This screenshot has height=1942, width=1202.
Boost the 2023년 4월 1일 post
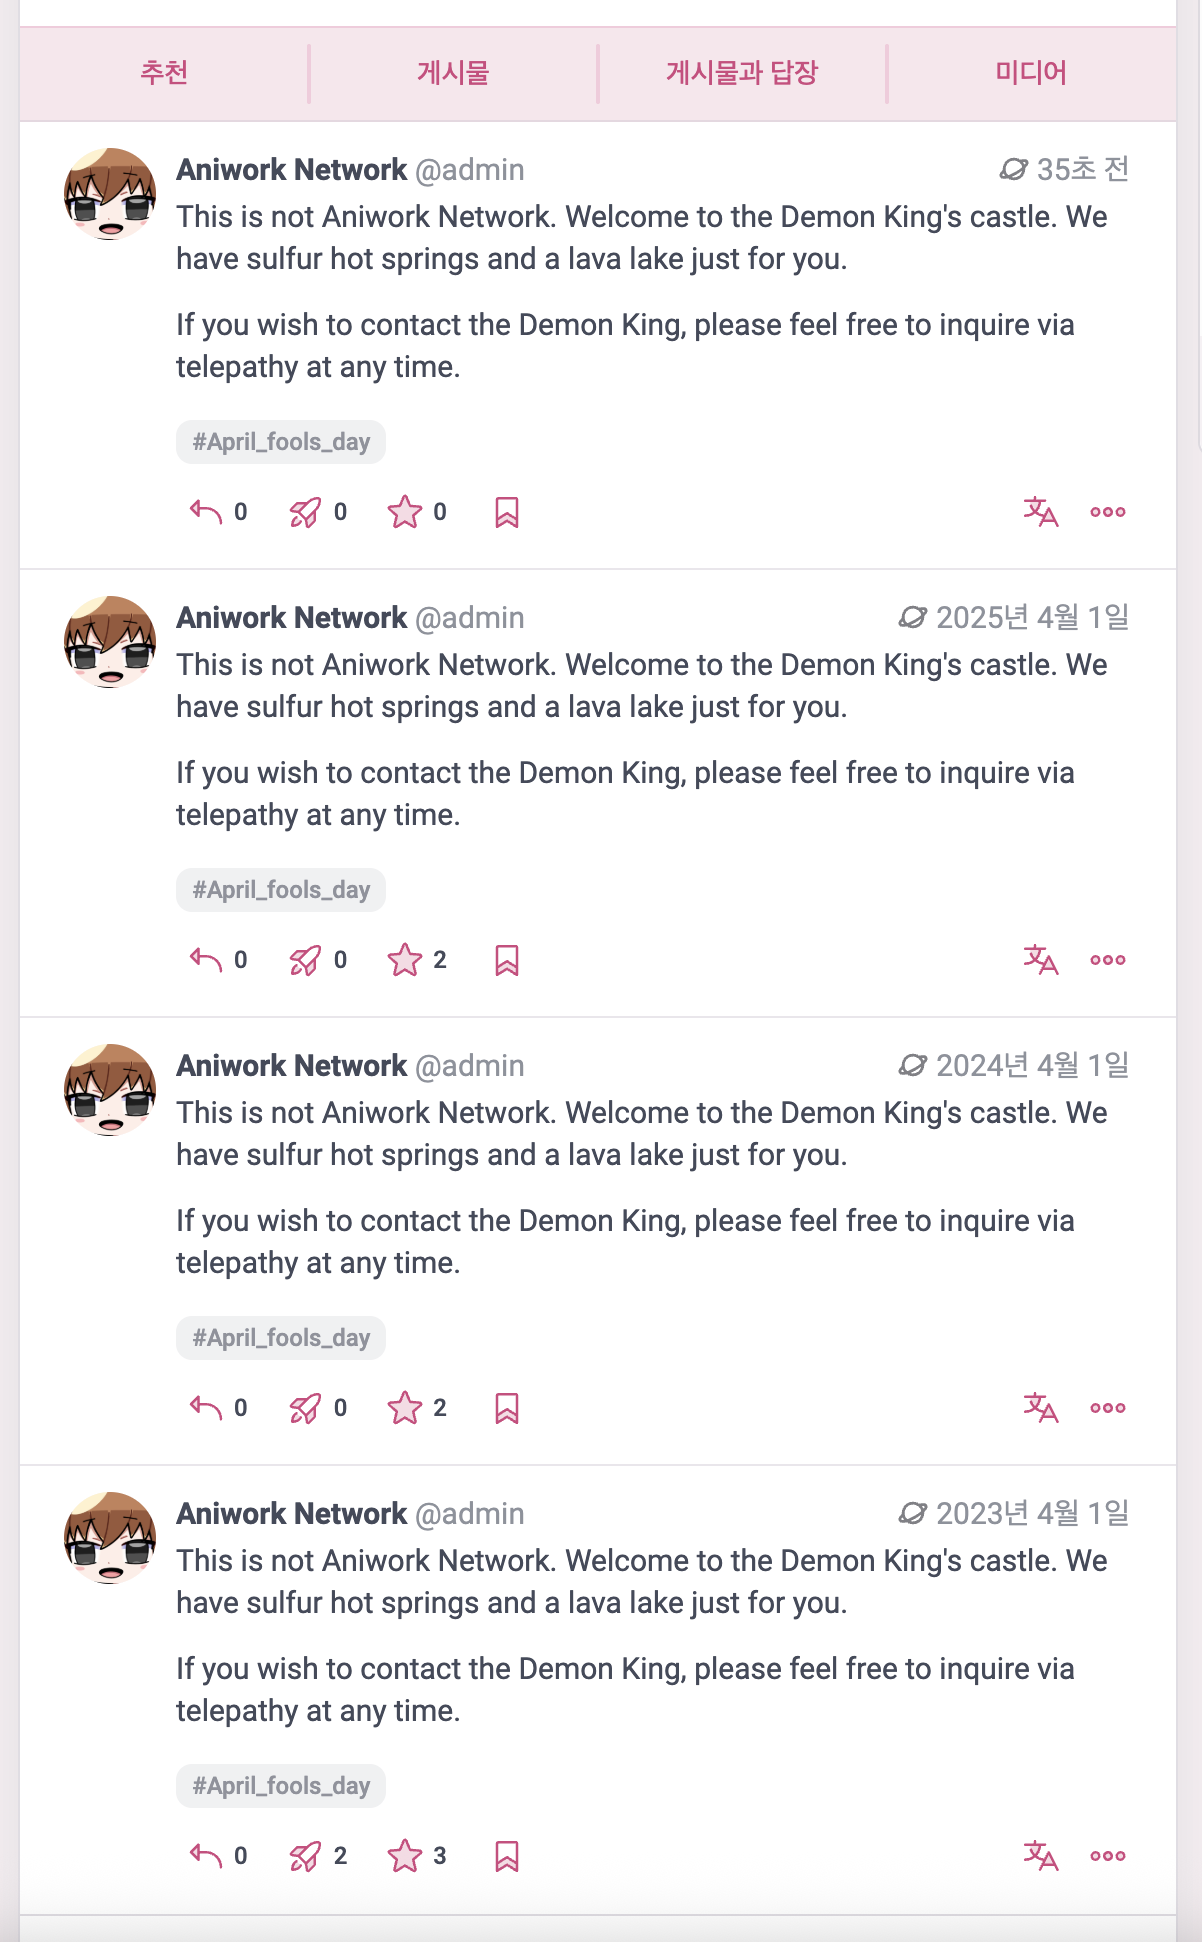305,1856
